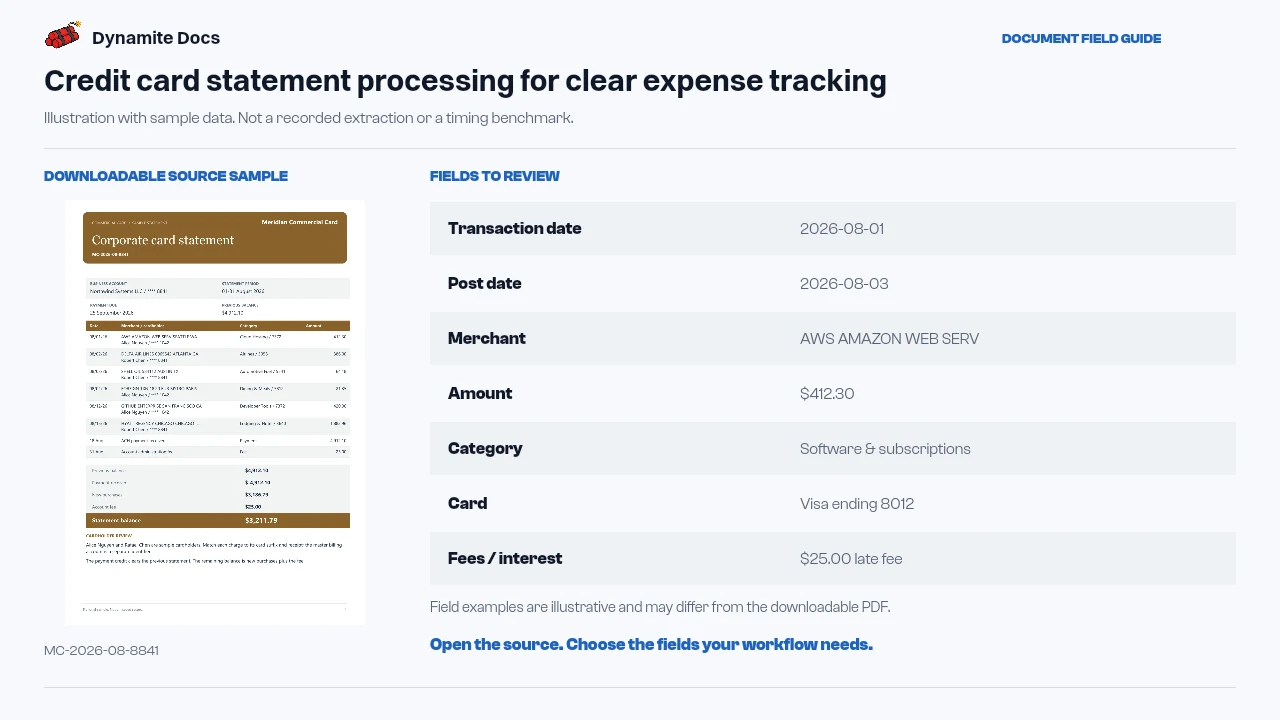Select the 'DOCUMENT FIELD GUIDE' header label
The width and height of the screenshot is (1280, 720).
(x=1081, y=39)
